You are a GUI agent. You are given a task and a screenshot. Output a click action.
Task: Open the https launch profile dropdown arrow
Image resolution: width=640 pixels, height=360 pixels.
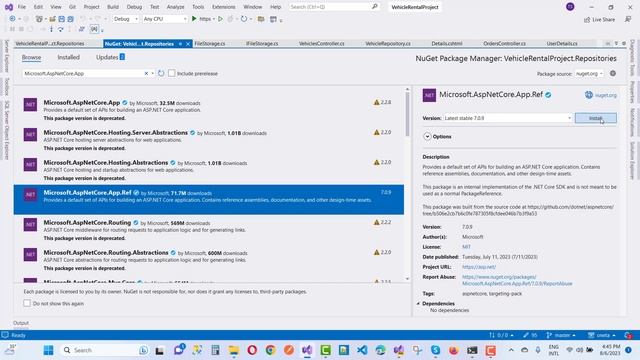tap(214, 19)
